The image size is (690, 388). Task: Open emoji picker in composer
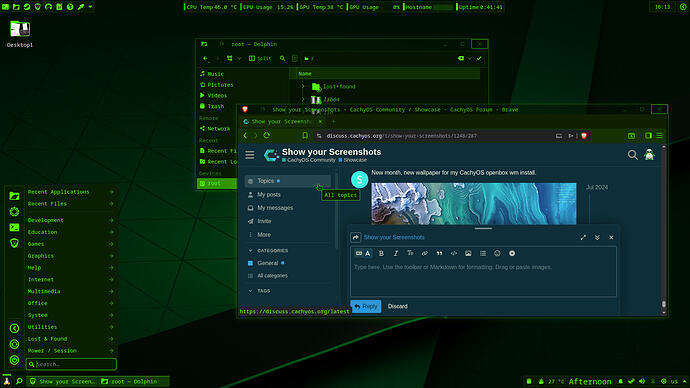tap(497, 253)
